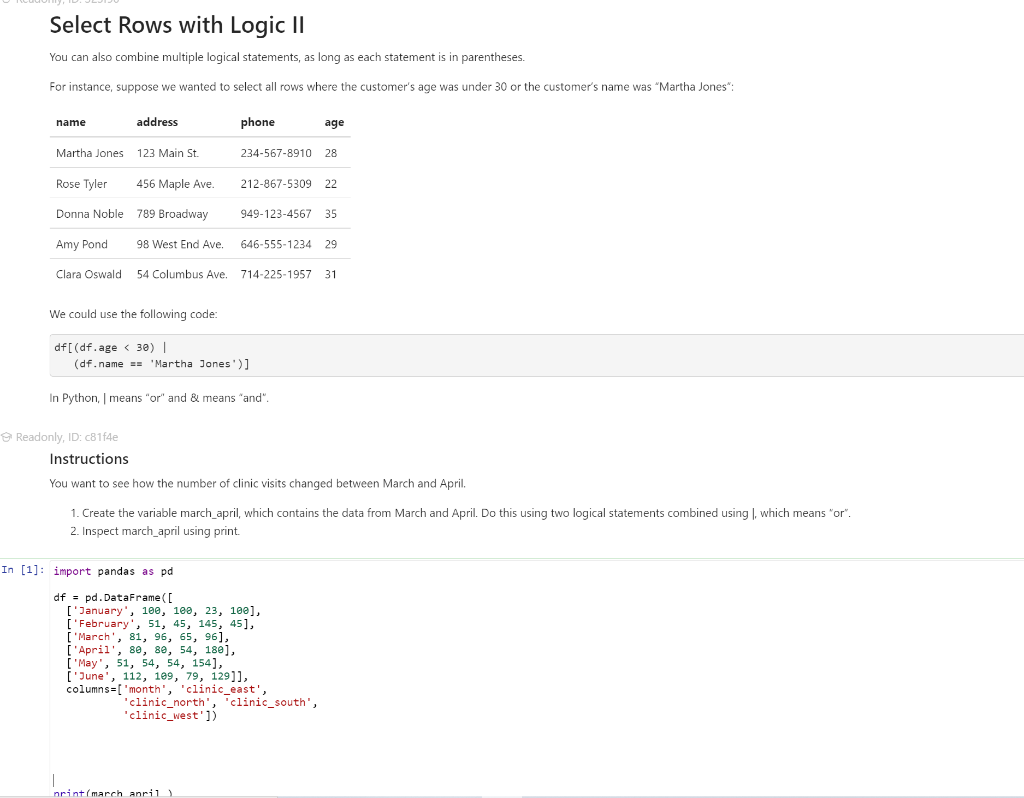Click the 'import pandas as pd' code line

tap(114, 571)
